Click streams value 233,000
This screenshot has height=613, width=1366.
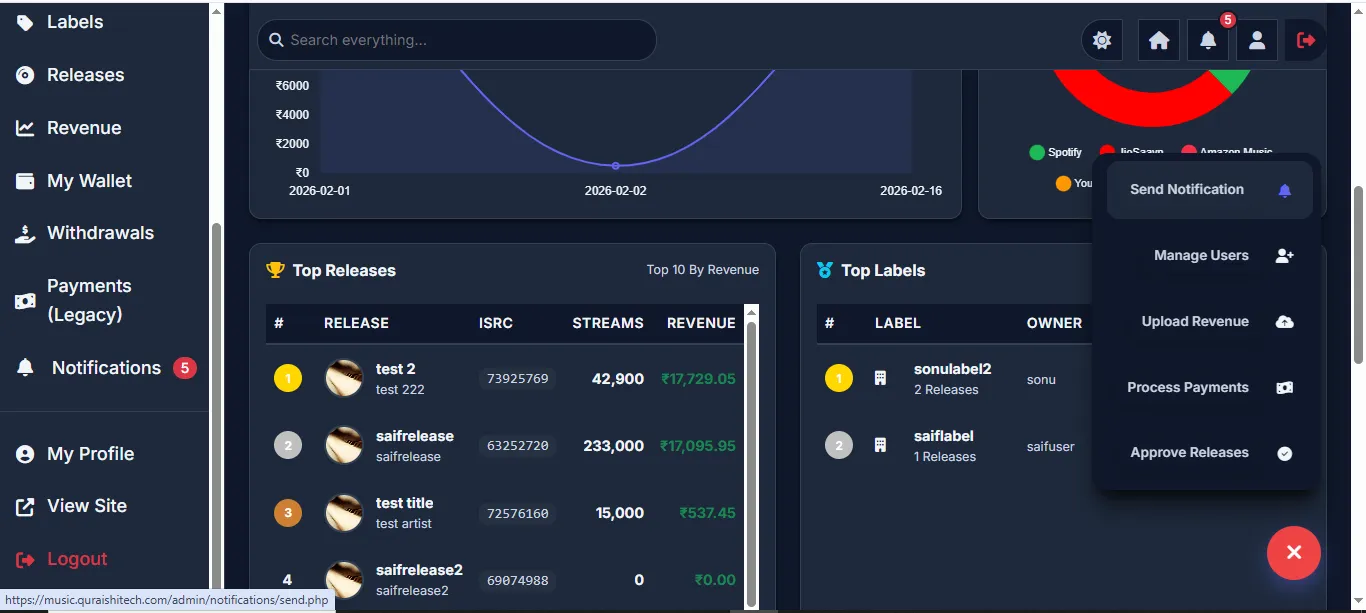coord(613,446)
